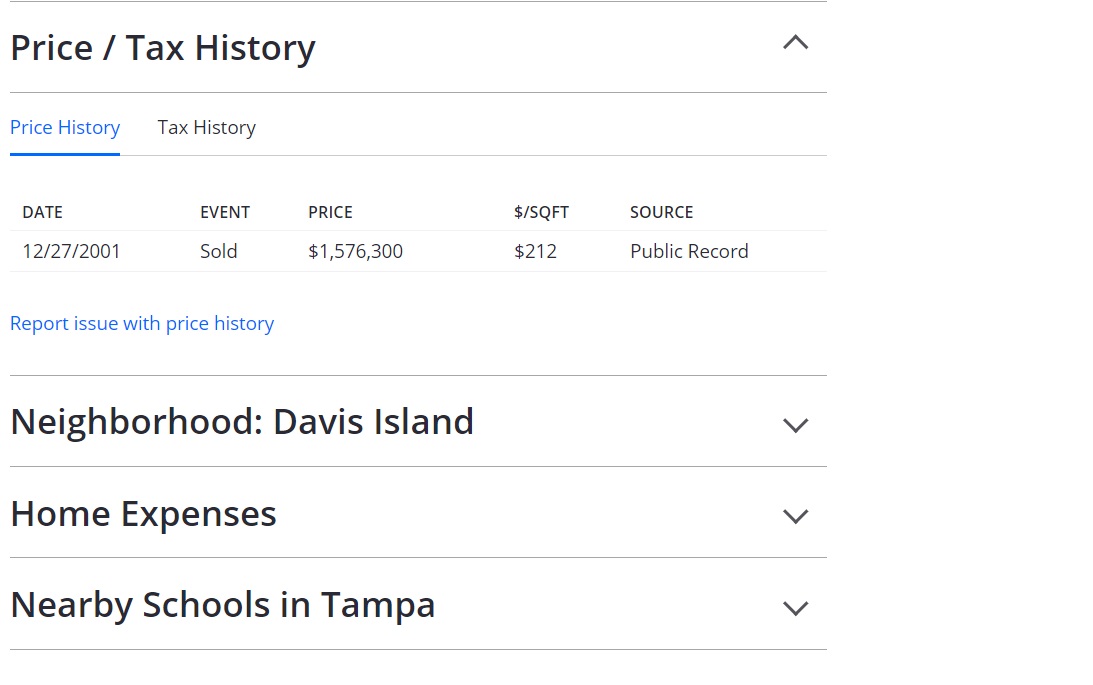The image size is (1093, 685).
Task: Click the chevron beside Home Expenses
Action: point(795,516)
